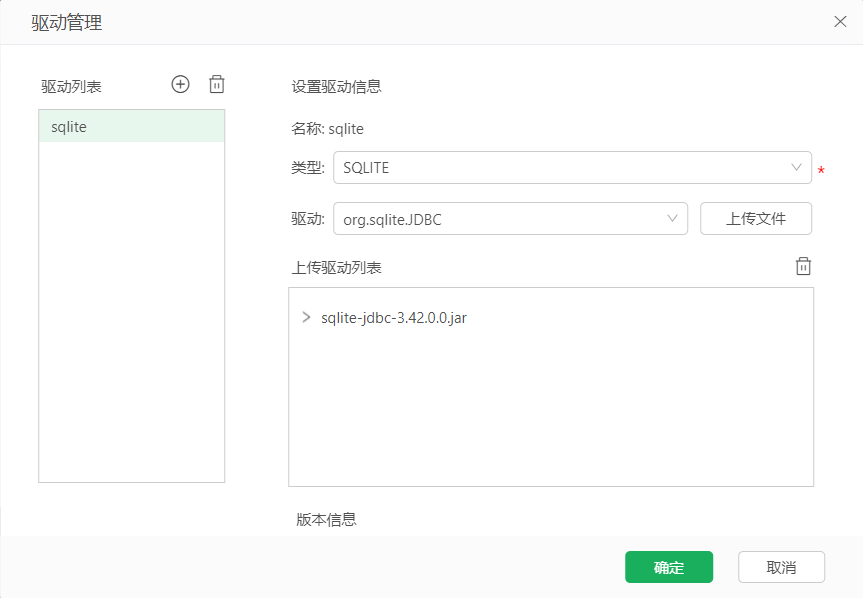Select sqlite entry in driver list
Screen dimensions: 863x598
(132, 127)
